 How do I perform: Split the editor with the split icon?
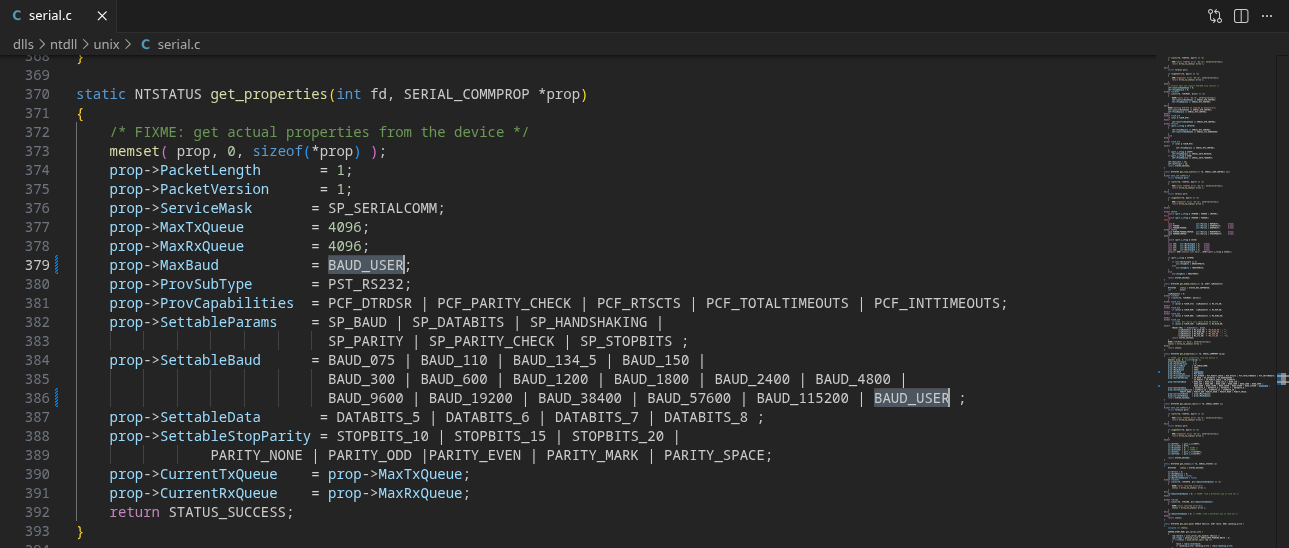point(1241,16)
